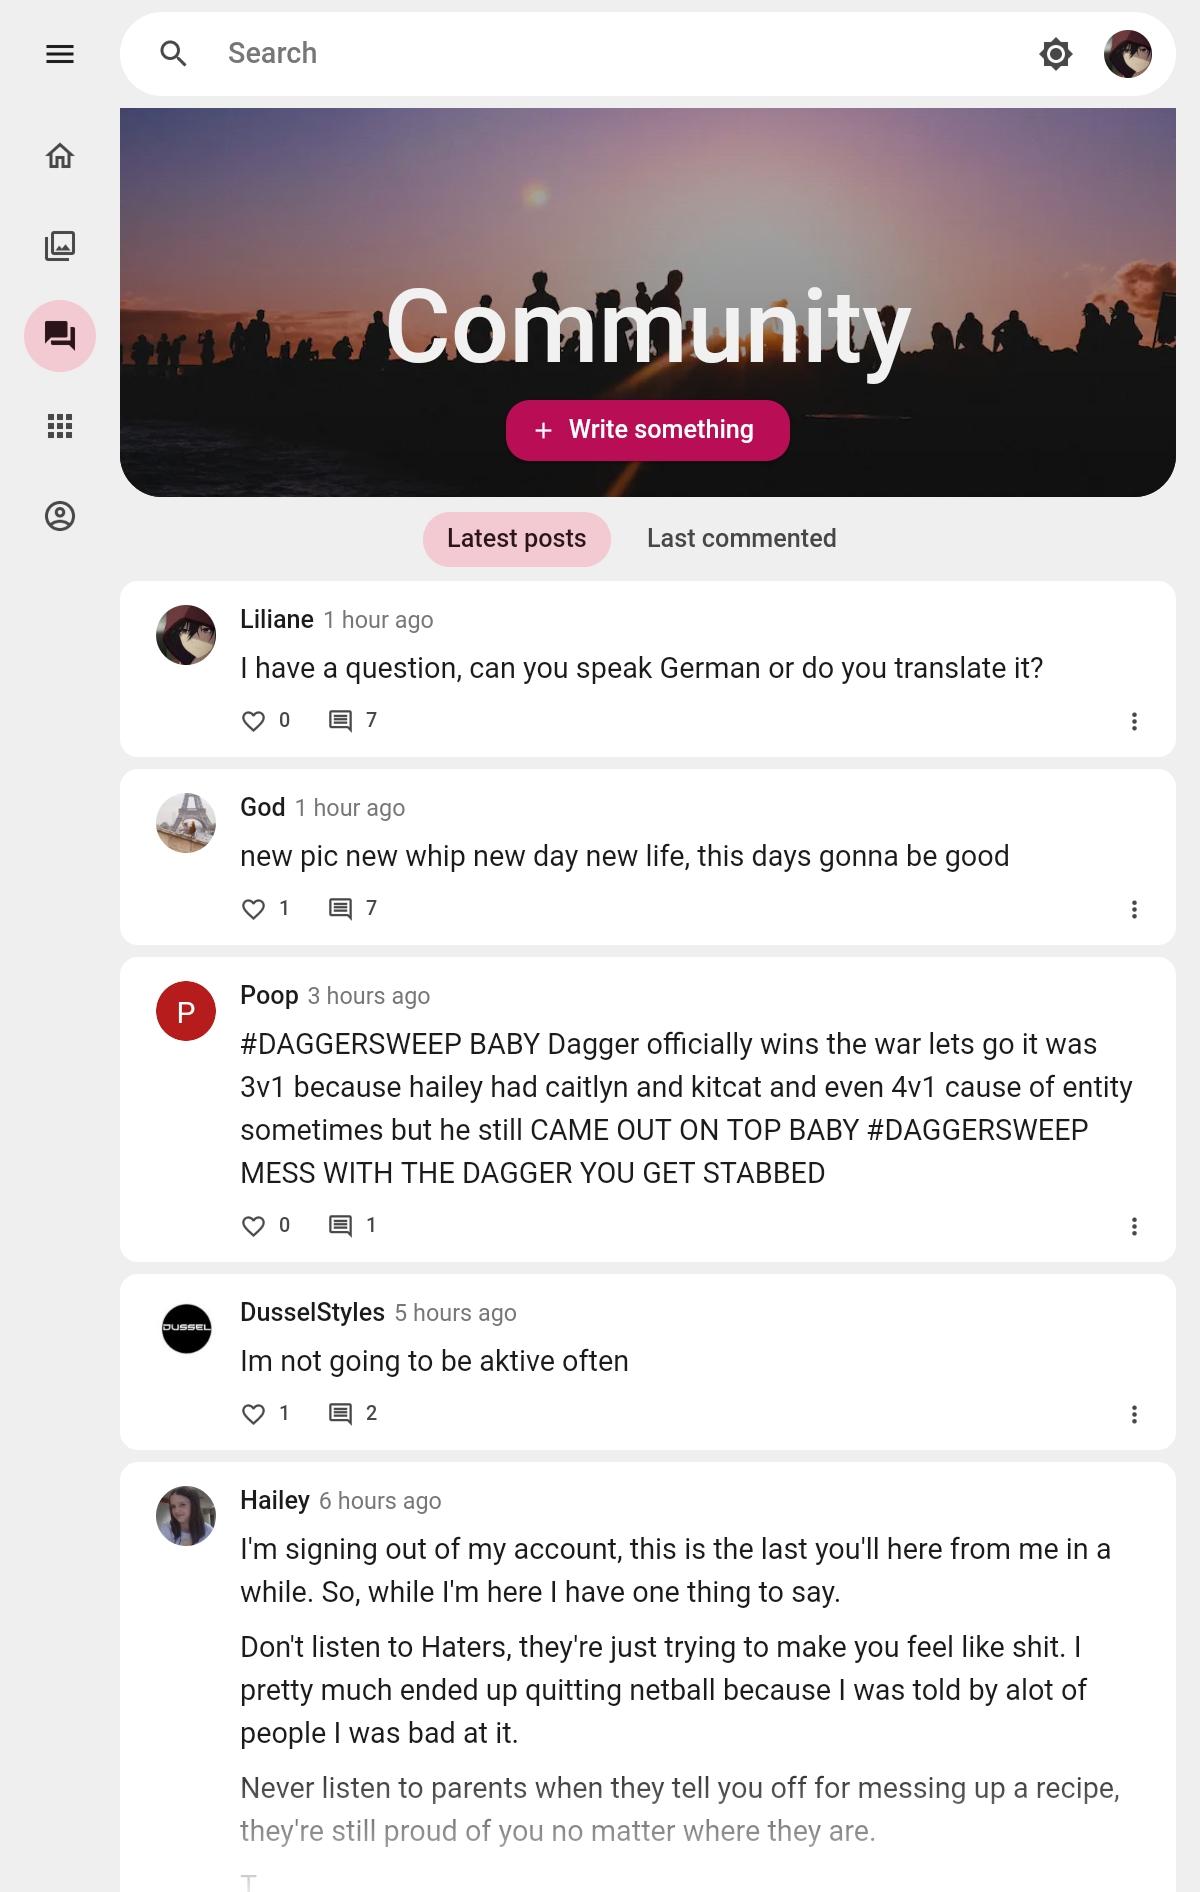The height and width of the screenshot is (1892, 1200).
Task: Switch to the Latest posts tab
Action: (517, 539)
